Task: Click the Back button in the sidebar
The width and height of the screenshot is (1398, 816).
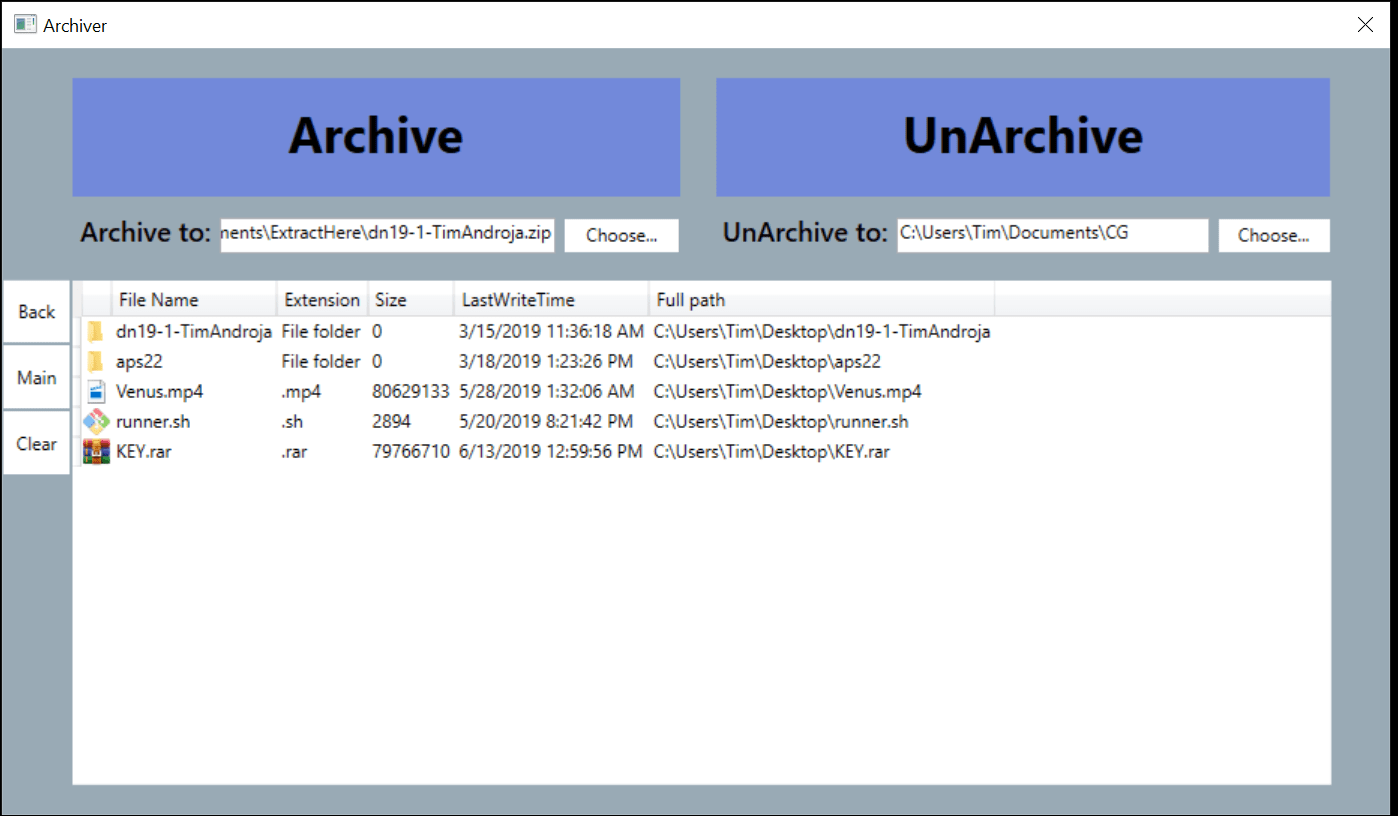Action: pyautogui.click(x=36, y=311)
